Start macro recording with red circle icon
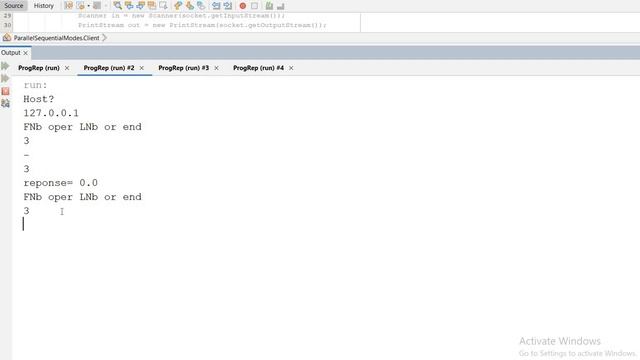The image size is (640, 360). (x=243, y=6)
